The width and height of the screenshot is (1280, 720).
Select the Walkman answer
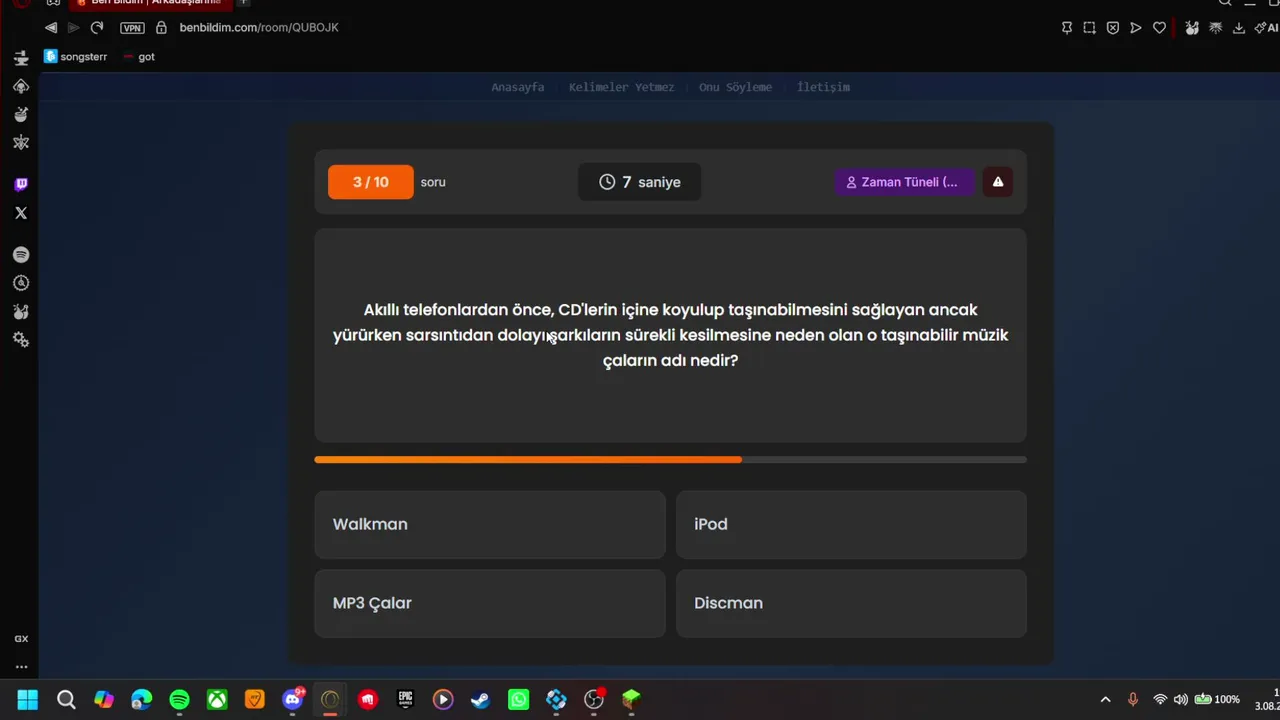click(x=490, y=524)
